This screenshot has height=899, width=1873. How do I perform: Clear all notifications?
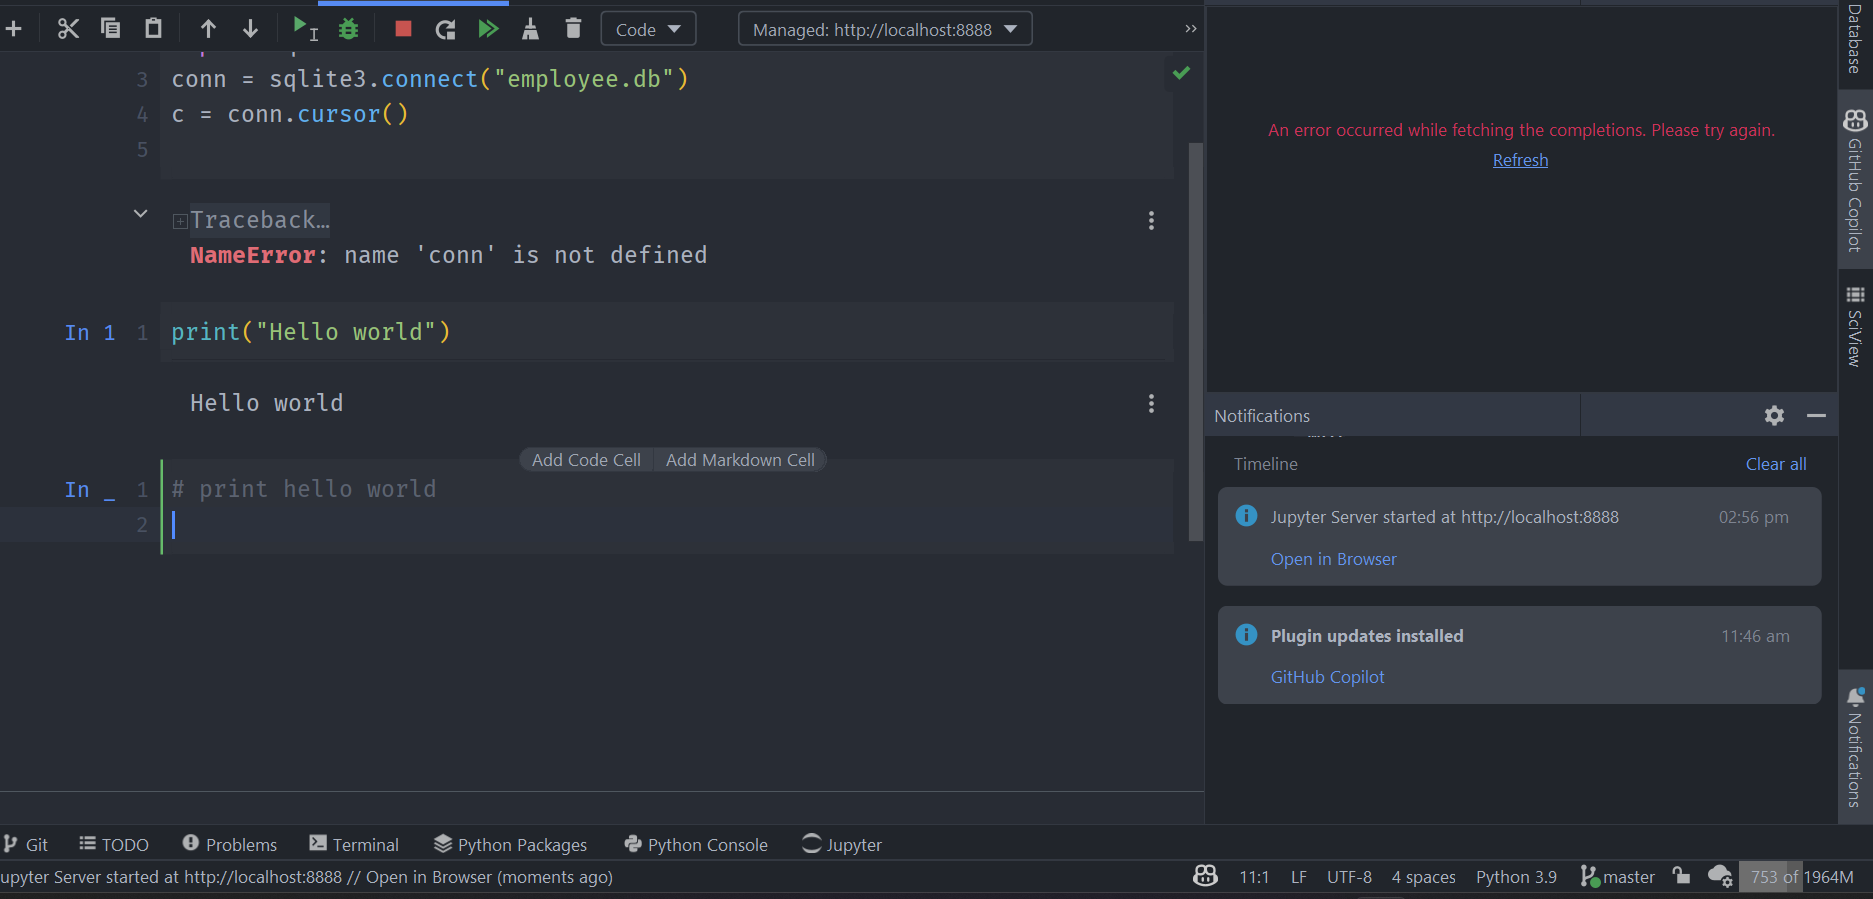[x=1776, y=464]
